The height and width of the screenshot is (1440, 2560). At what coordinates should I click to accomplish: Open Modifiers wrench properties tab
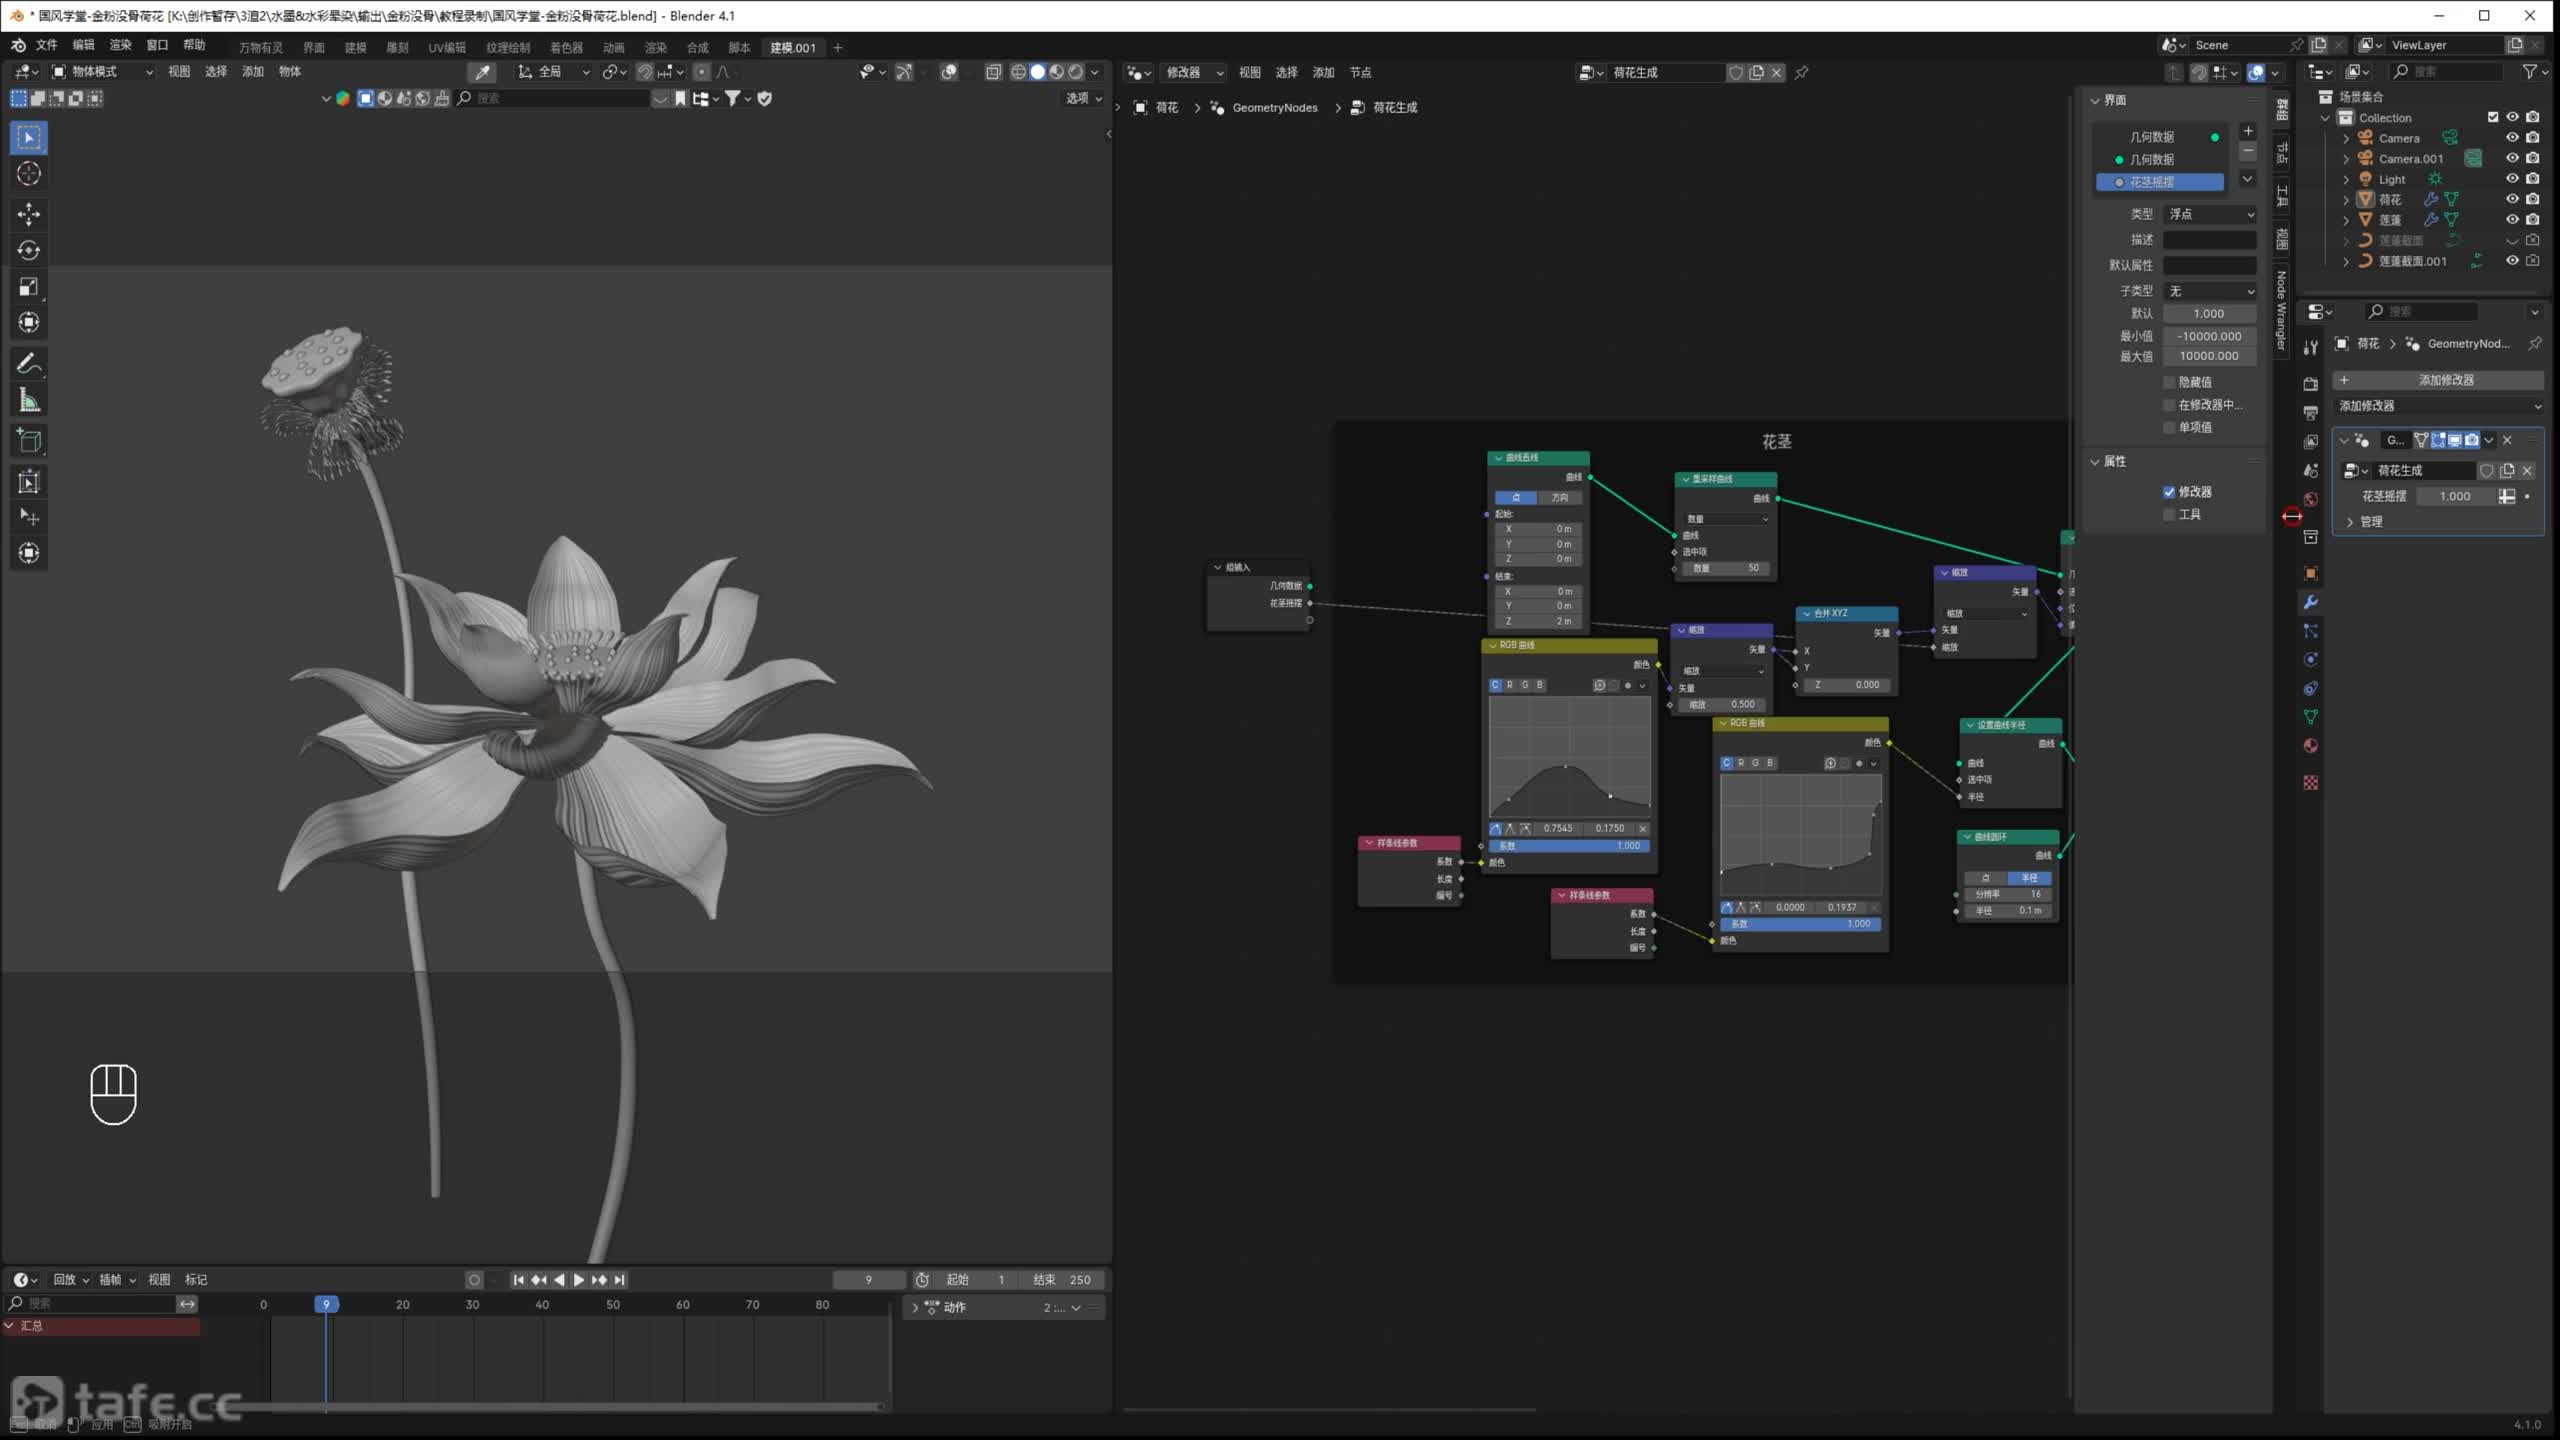click(2310, 602)
